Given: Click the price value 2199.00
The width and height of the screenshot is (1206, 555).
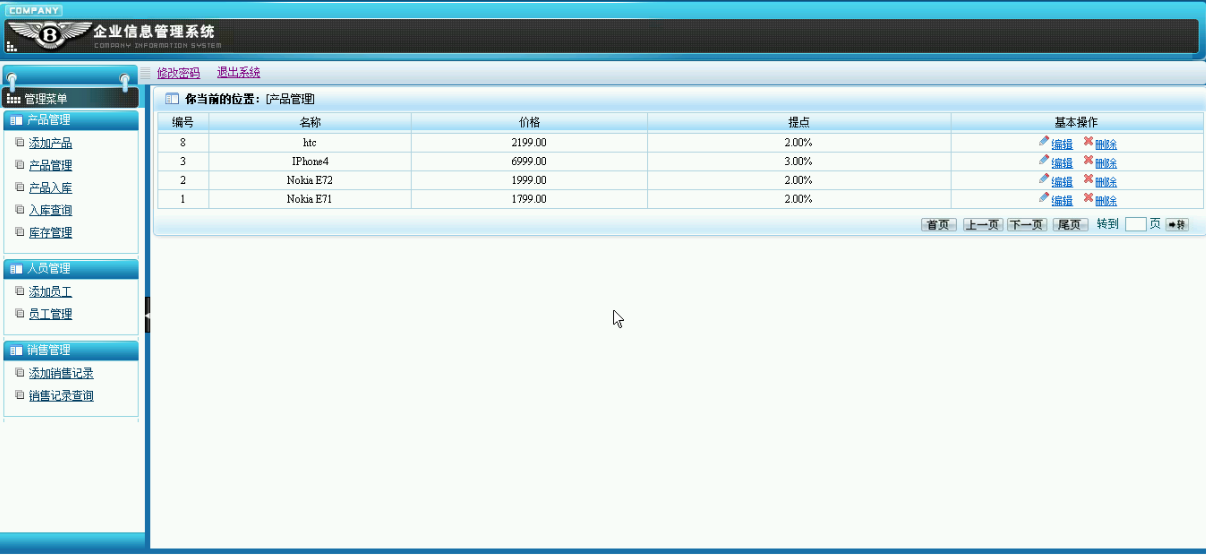Looking at the screenshot, I should tap(529, 142).
